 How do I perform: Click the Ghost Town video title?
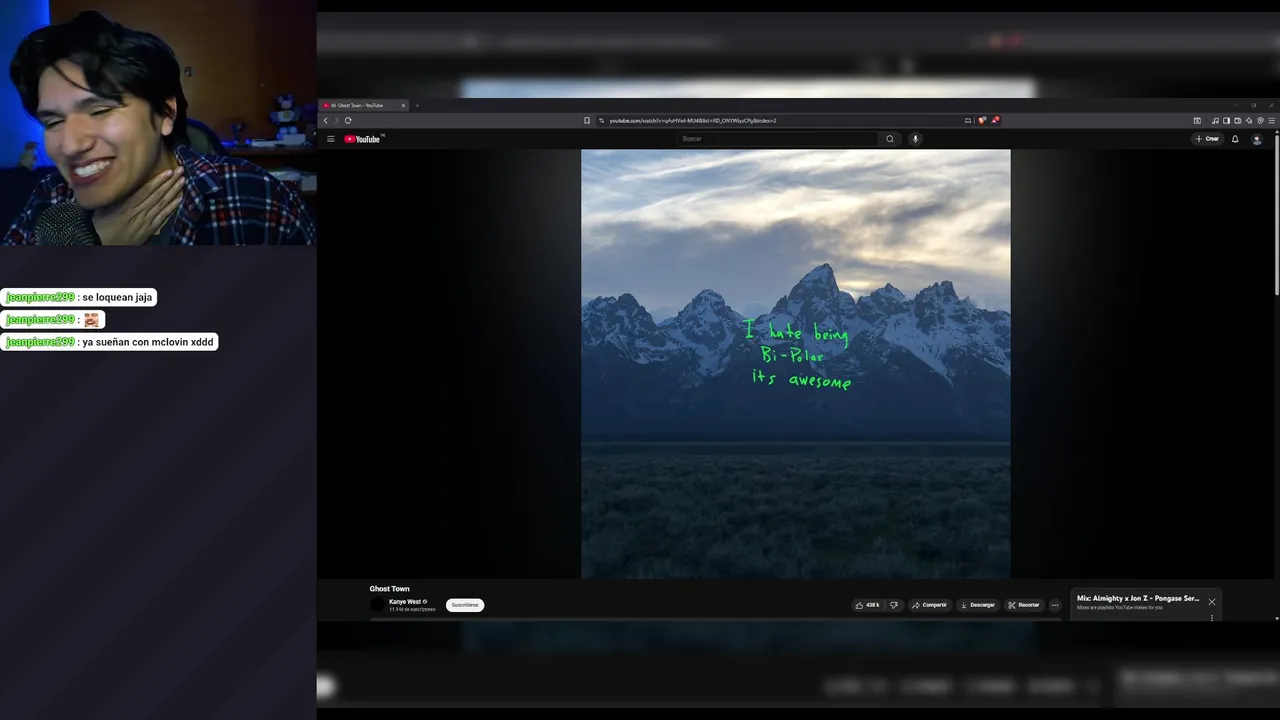[x=389, y=589]
